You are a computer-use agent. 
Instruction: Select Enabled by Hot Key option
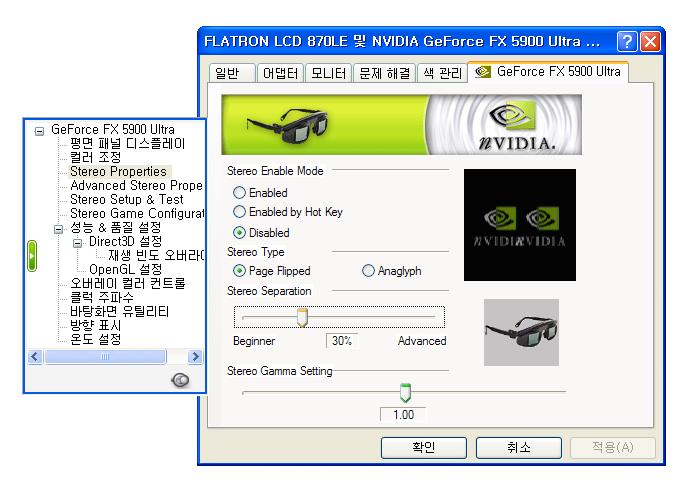[x=240, y=212]
